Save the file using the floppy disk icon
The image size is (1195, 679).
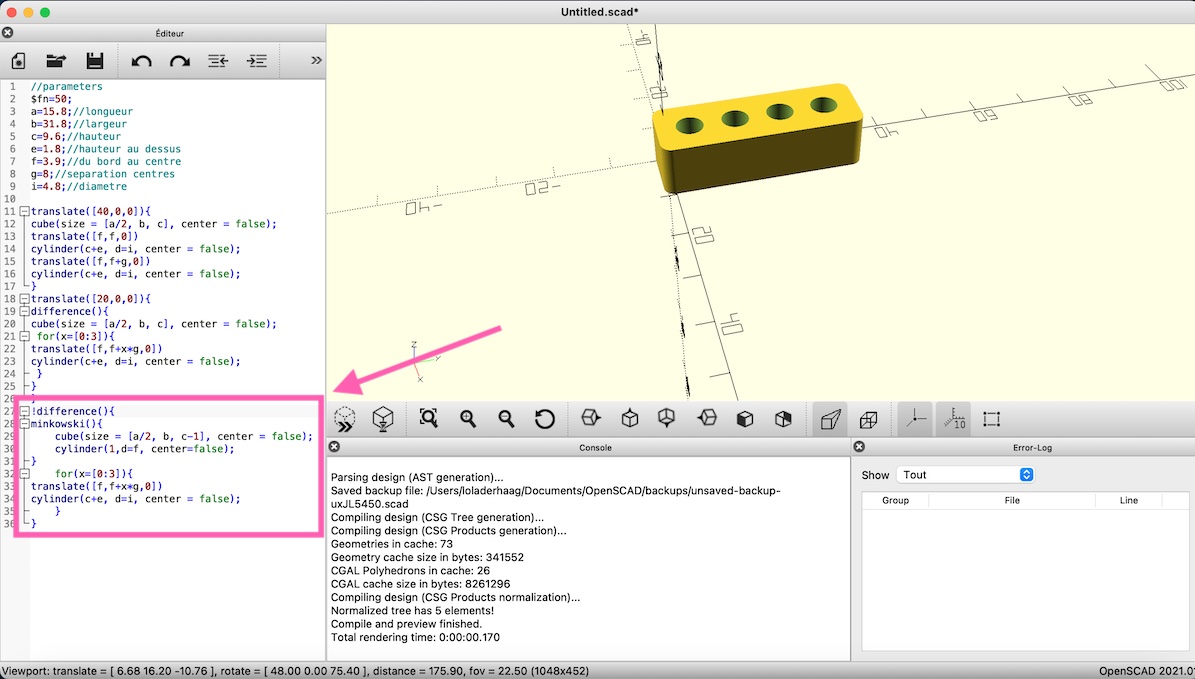point(95,61)
